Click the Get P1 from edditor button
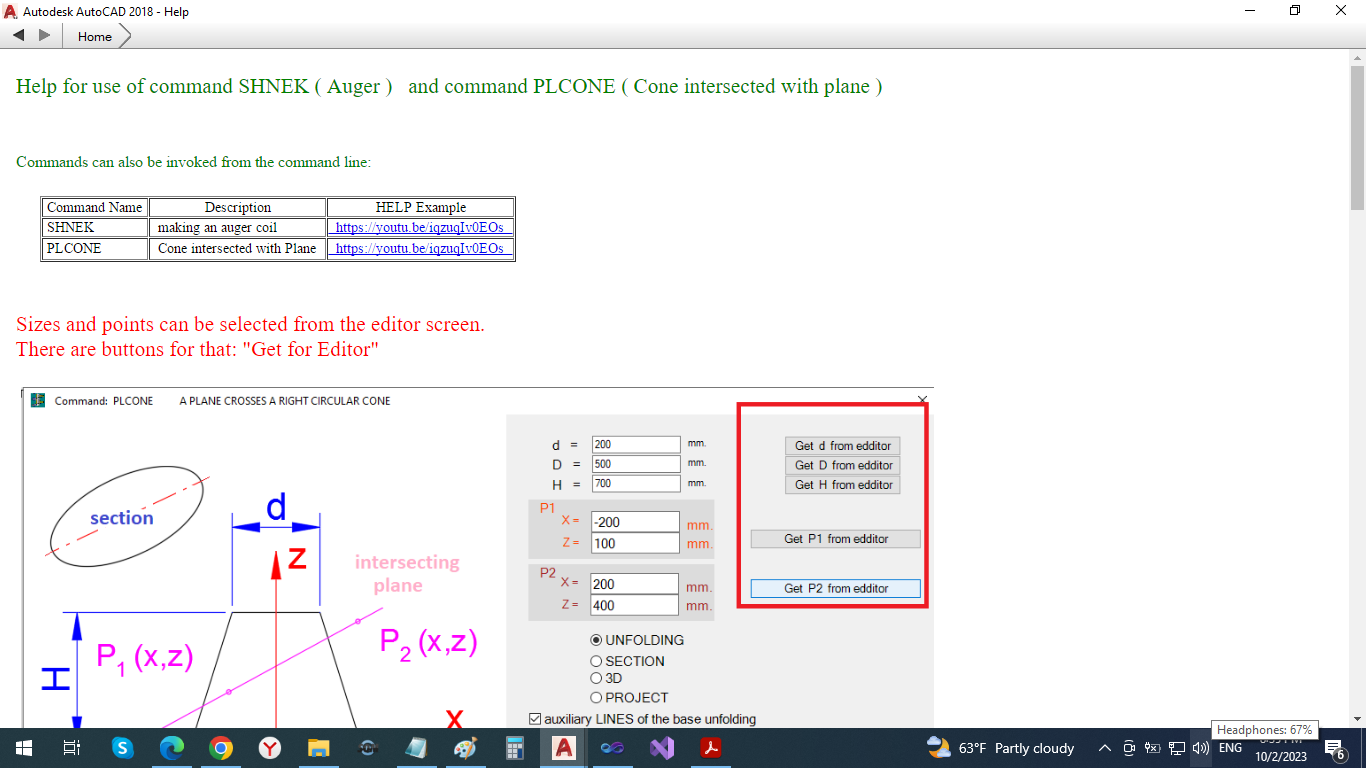Viewport: 1366px width, 768px height. pos(836,539)
